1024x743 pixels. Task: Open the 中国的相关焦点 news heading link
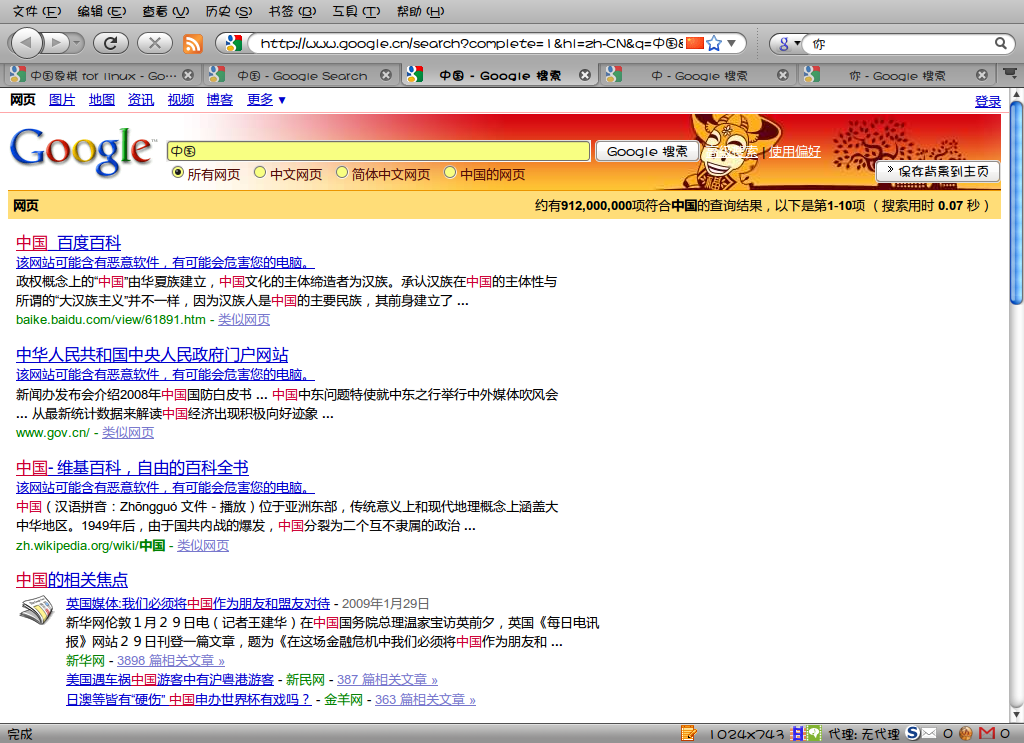click(72, 580)
